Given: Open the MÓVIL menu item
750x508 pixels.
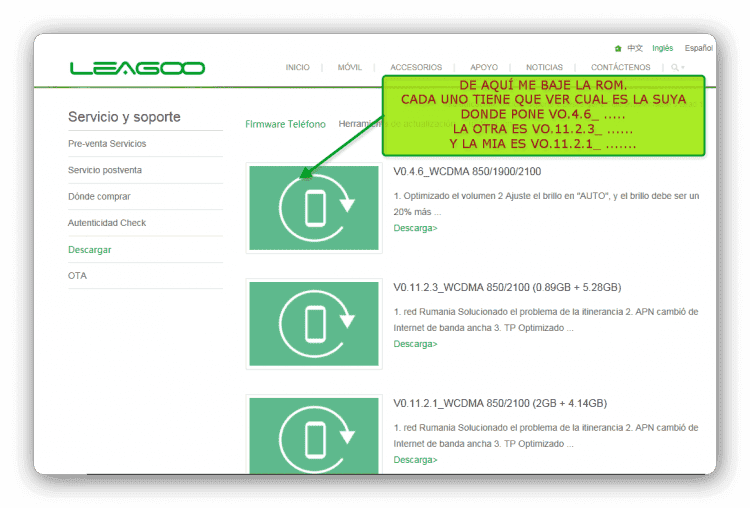Looking at the screenshot, I should point(350,67).
